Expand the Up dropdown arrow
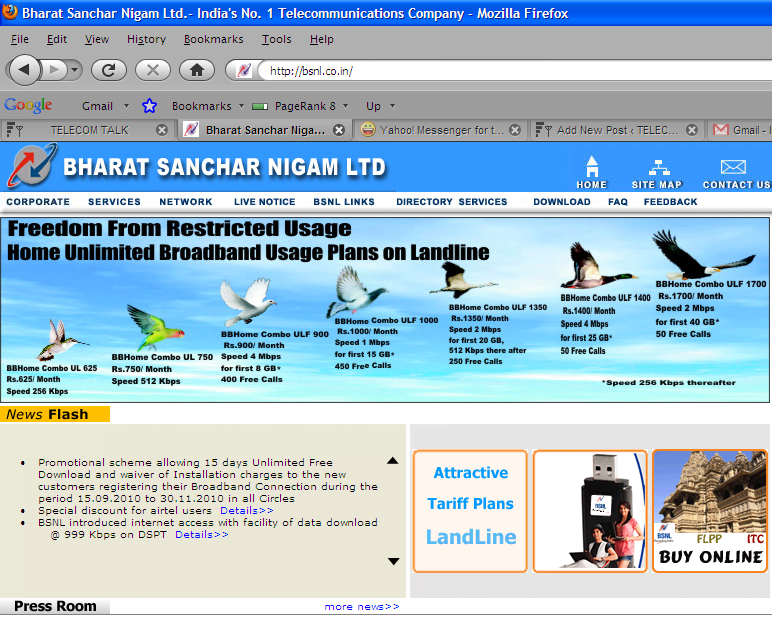The height and width of the screenshot is (619, 772). [392, 105]
